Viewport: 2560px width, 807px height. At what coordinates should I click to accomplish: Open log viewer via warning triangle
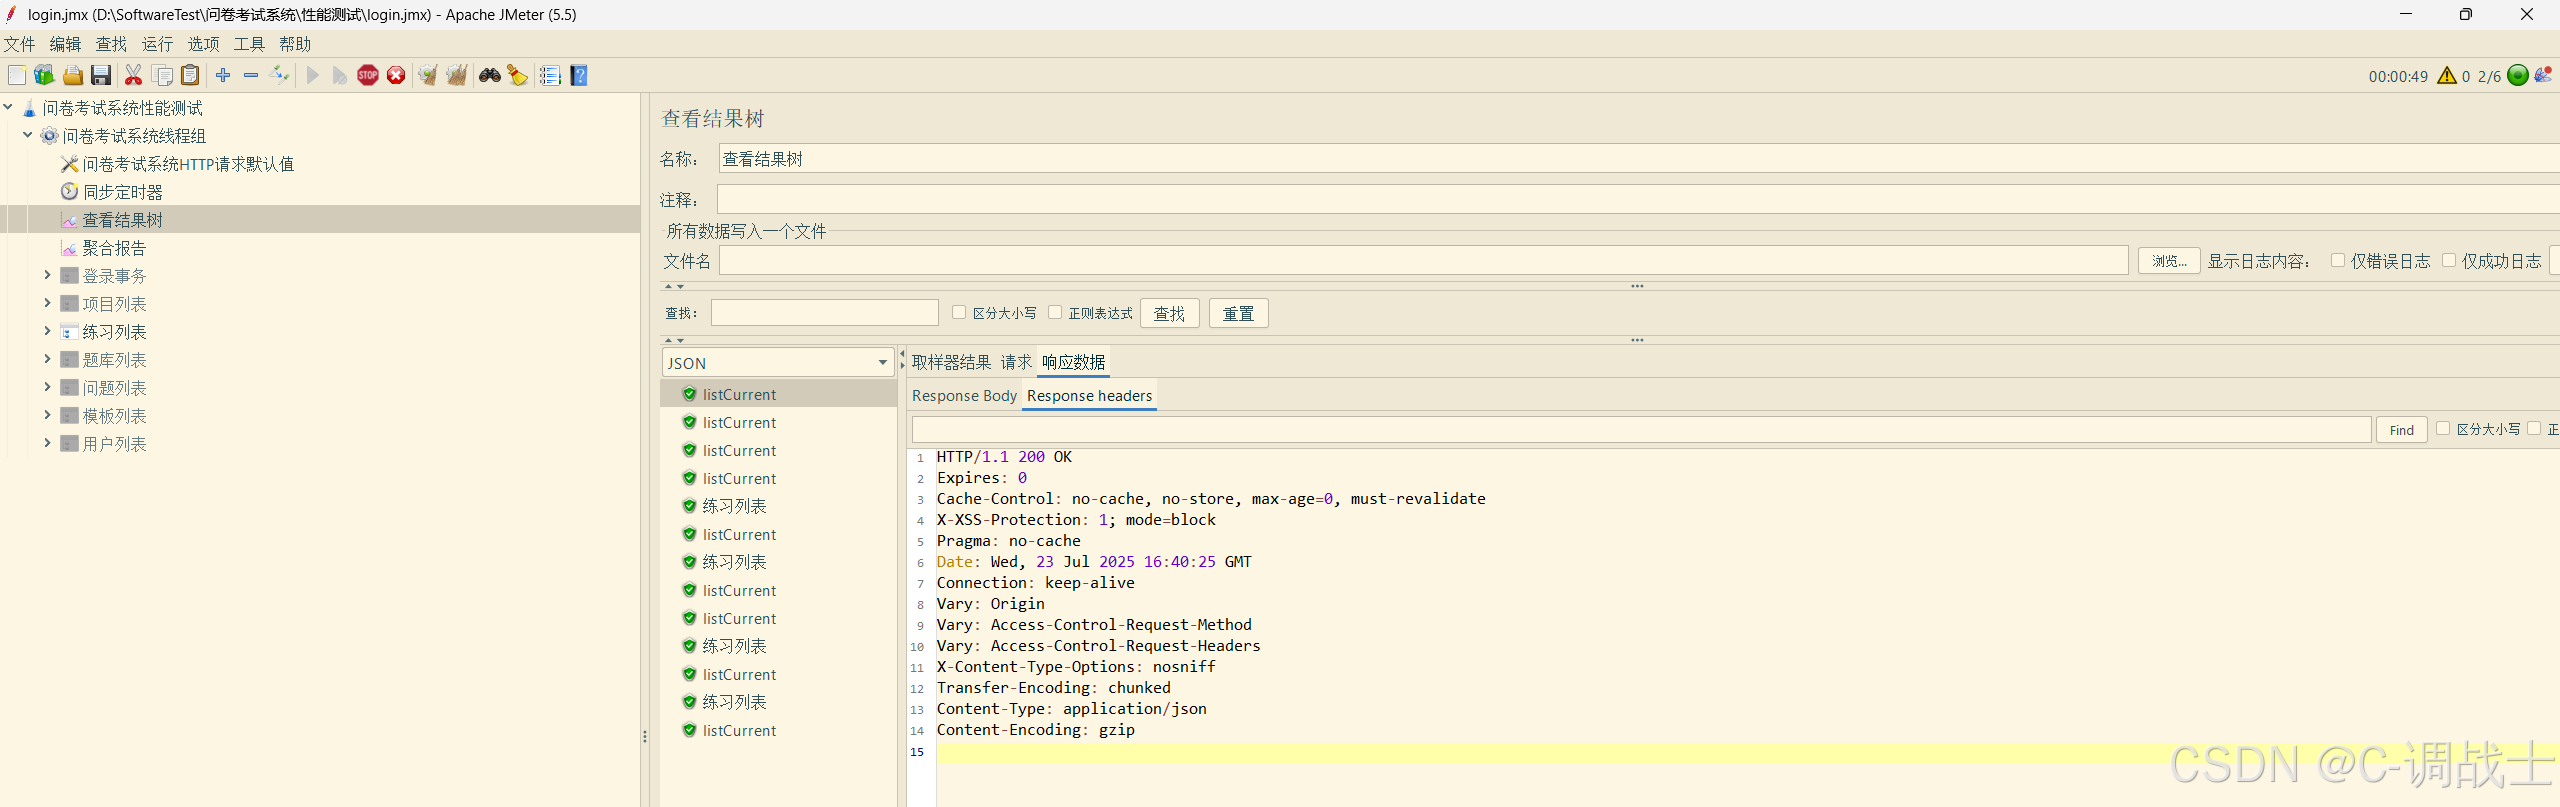coord(2447,75)
